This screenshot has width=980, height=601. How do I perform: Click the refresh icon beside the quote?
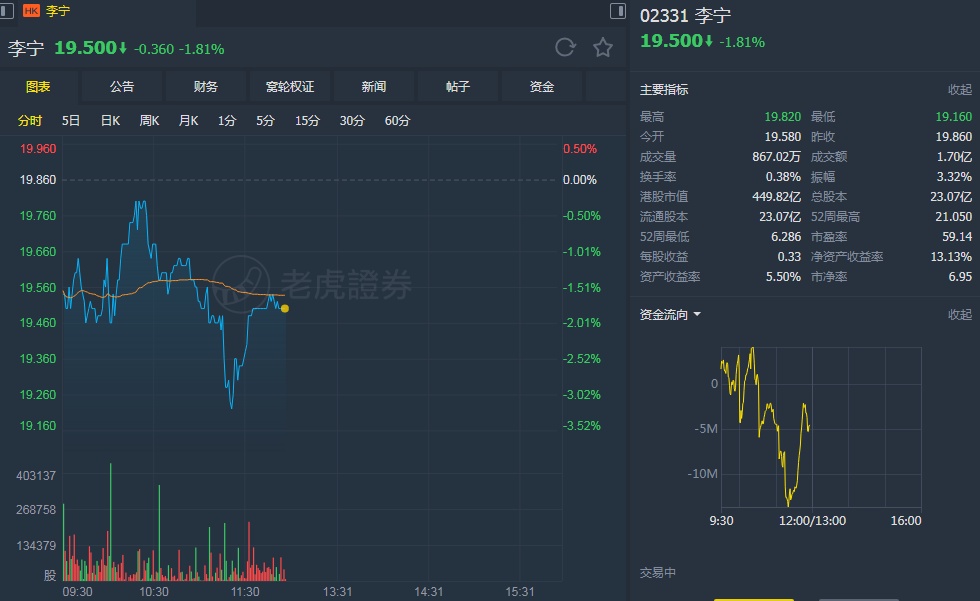(565, 47)
